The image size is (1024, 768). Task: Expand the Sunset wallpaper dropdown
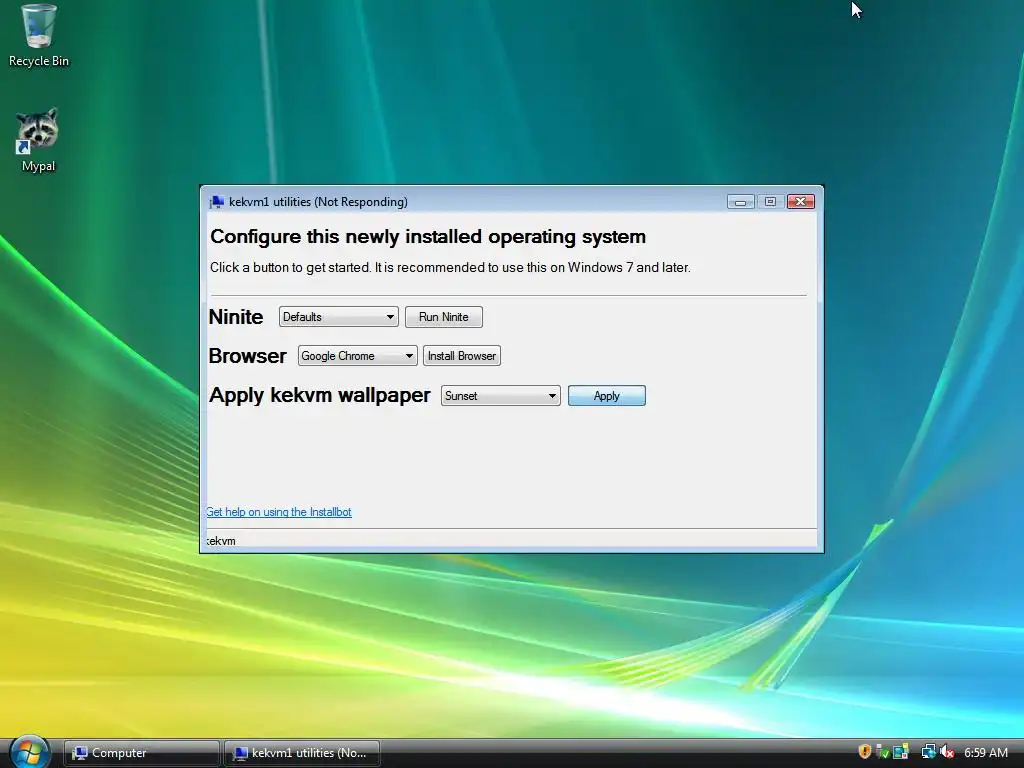(x=500, y=396)
